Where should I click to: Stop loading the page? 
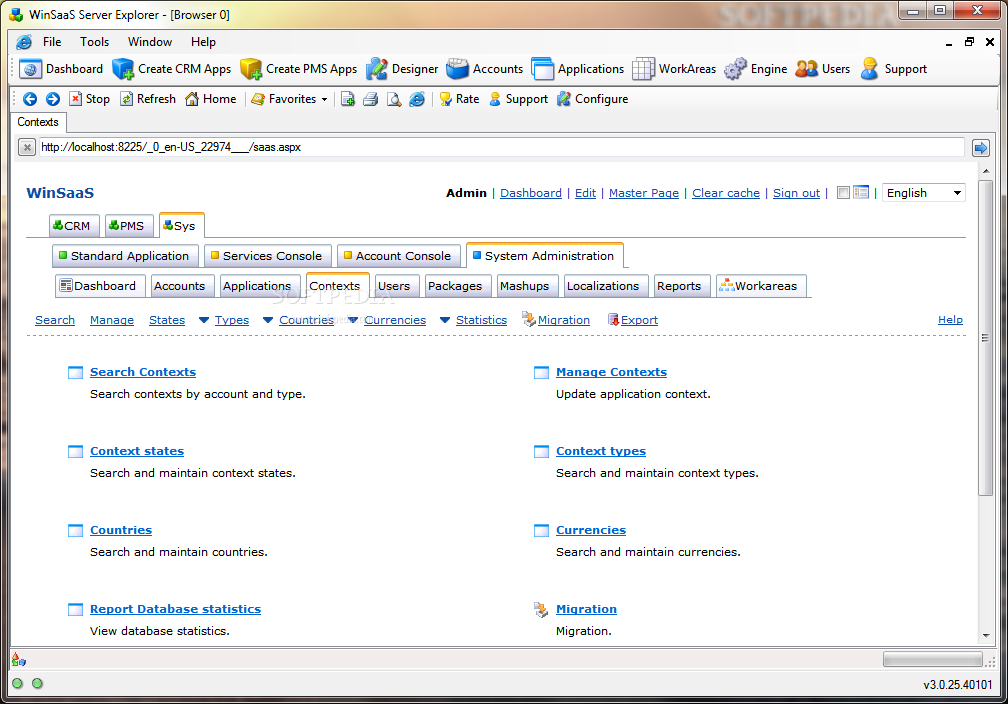point(89,99)
